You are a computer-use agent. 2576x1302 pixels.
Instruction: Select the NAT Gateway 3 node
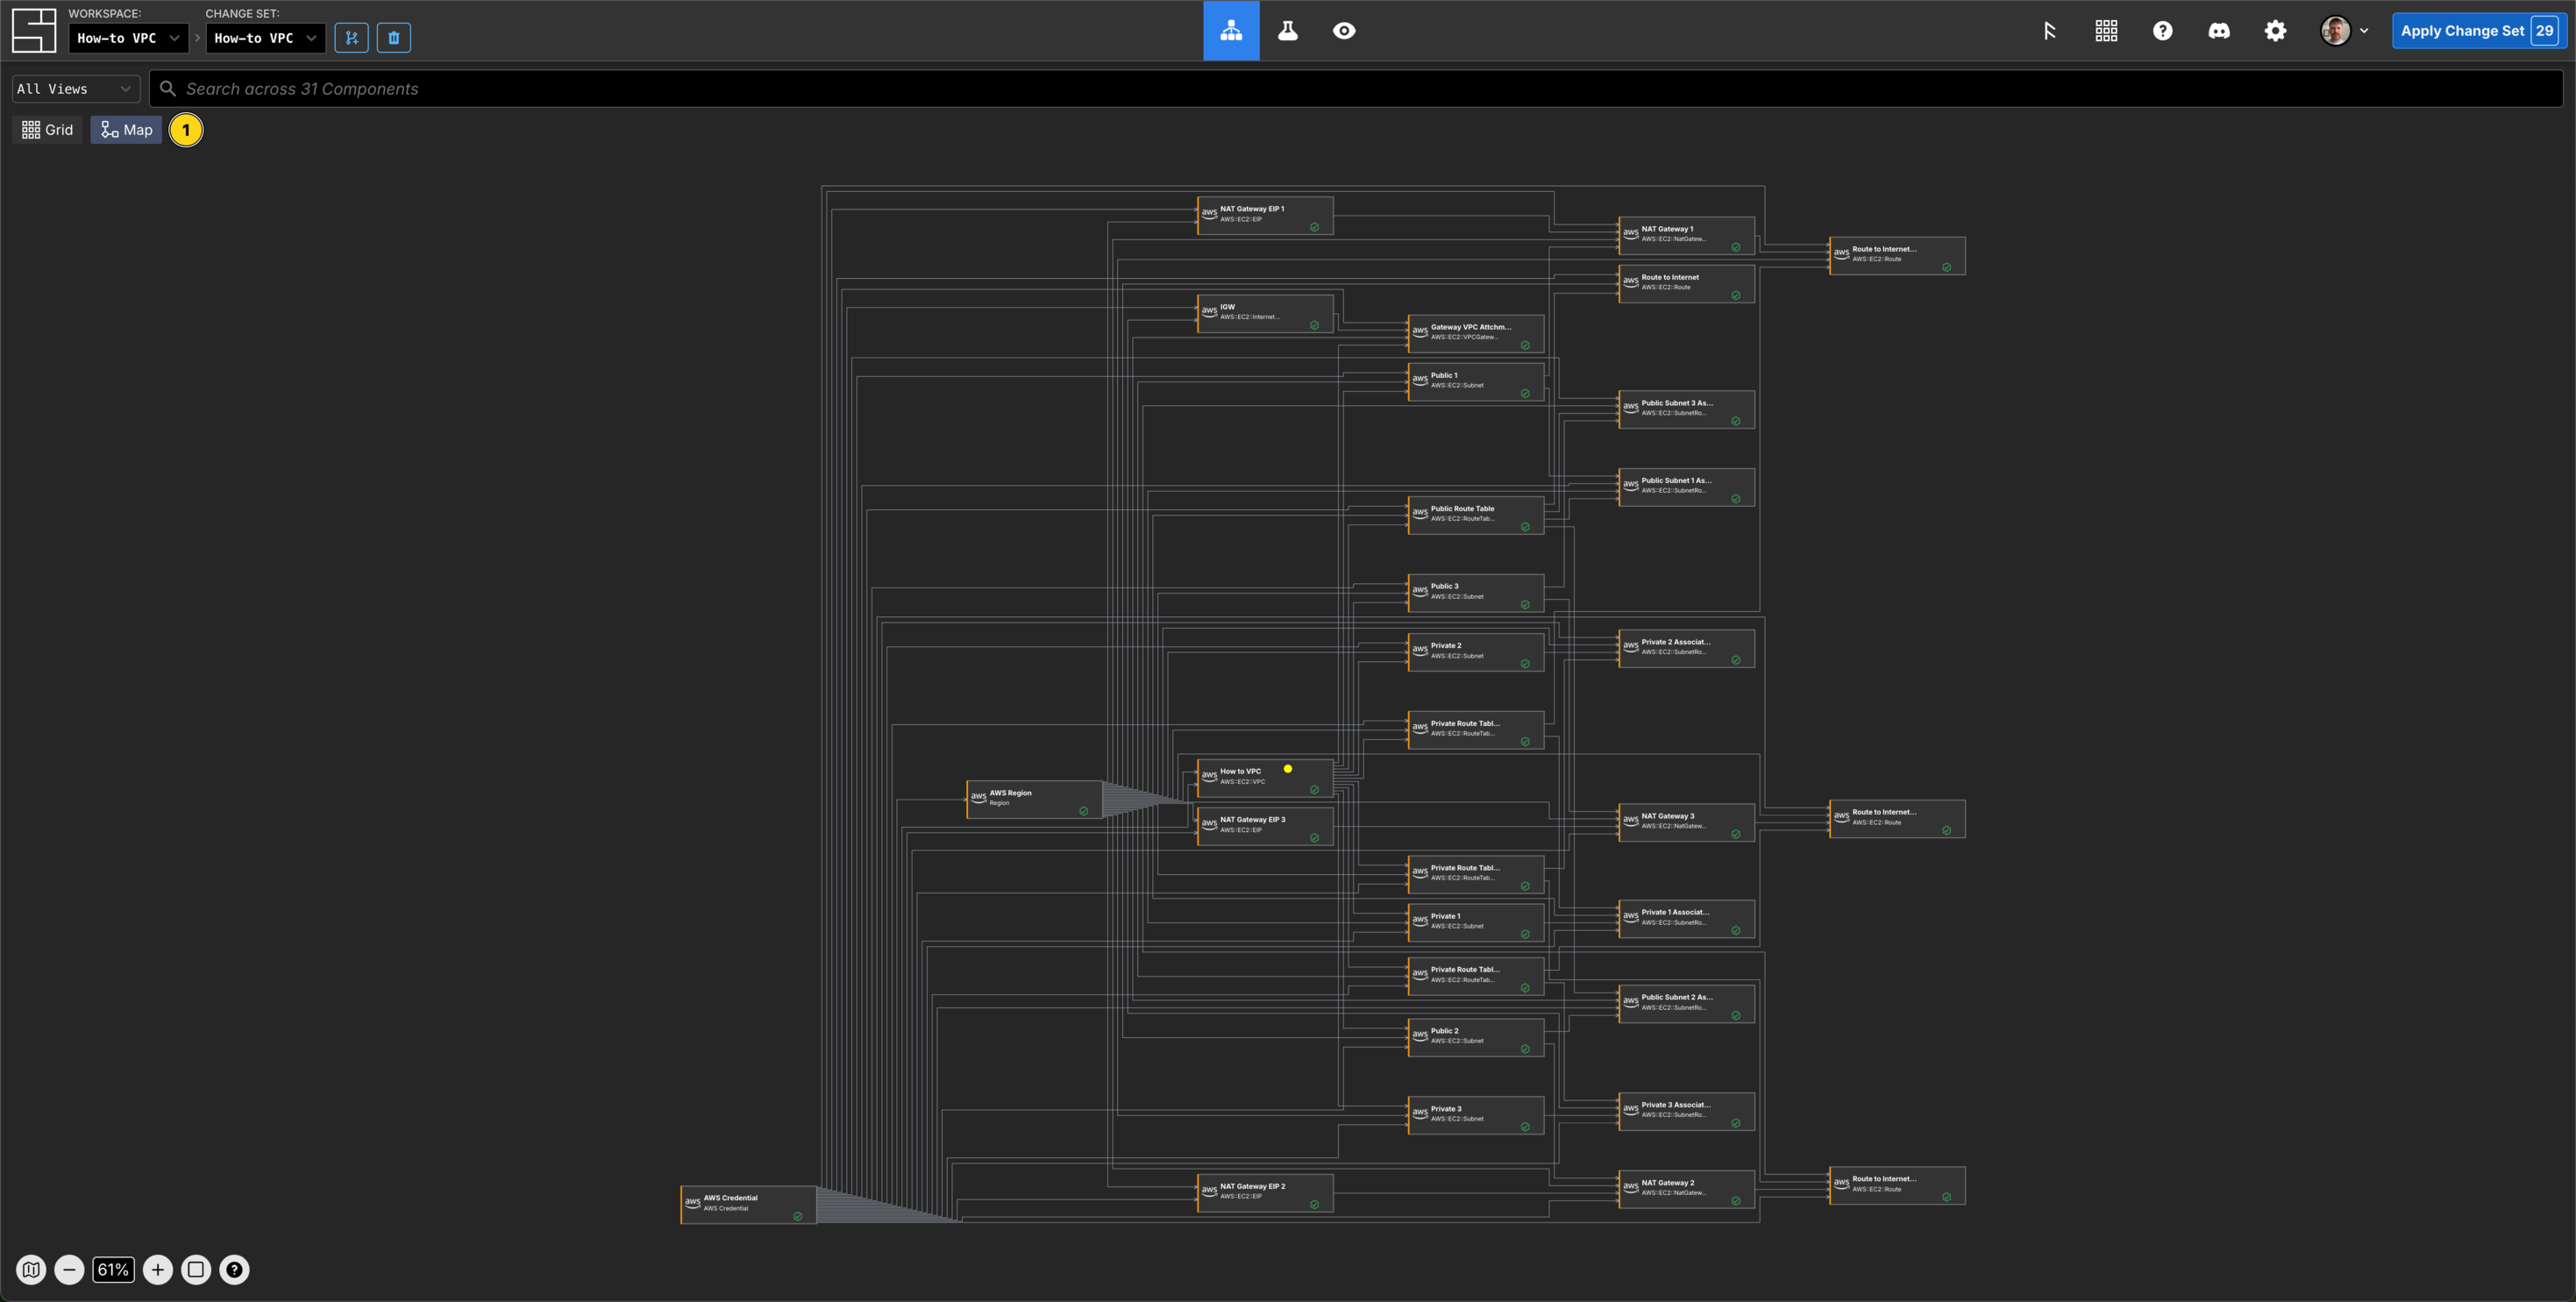tap(1686, 823)
